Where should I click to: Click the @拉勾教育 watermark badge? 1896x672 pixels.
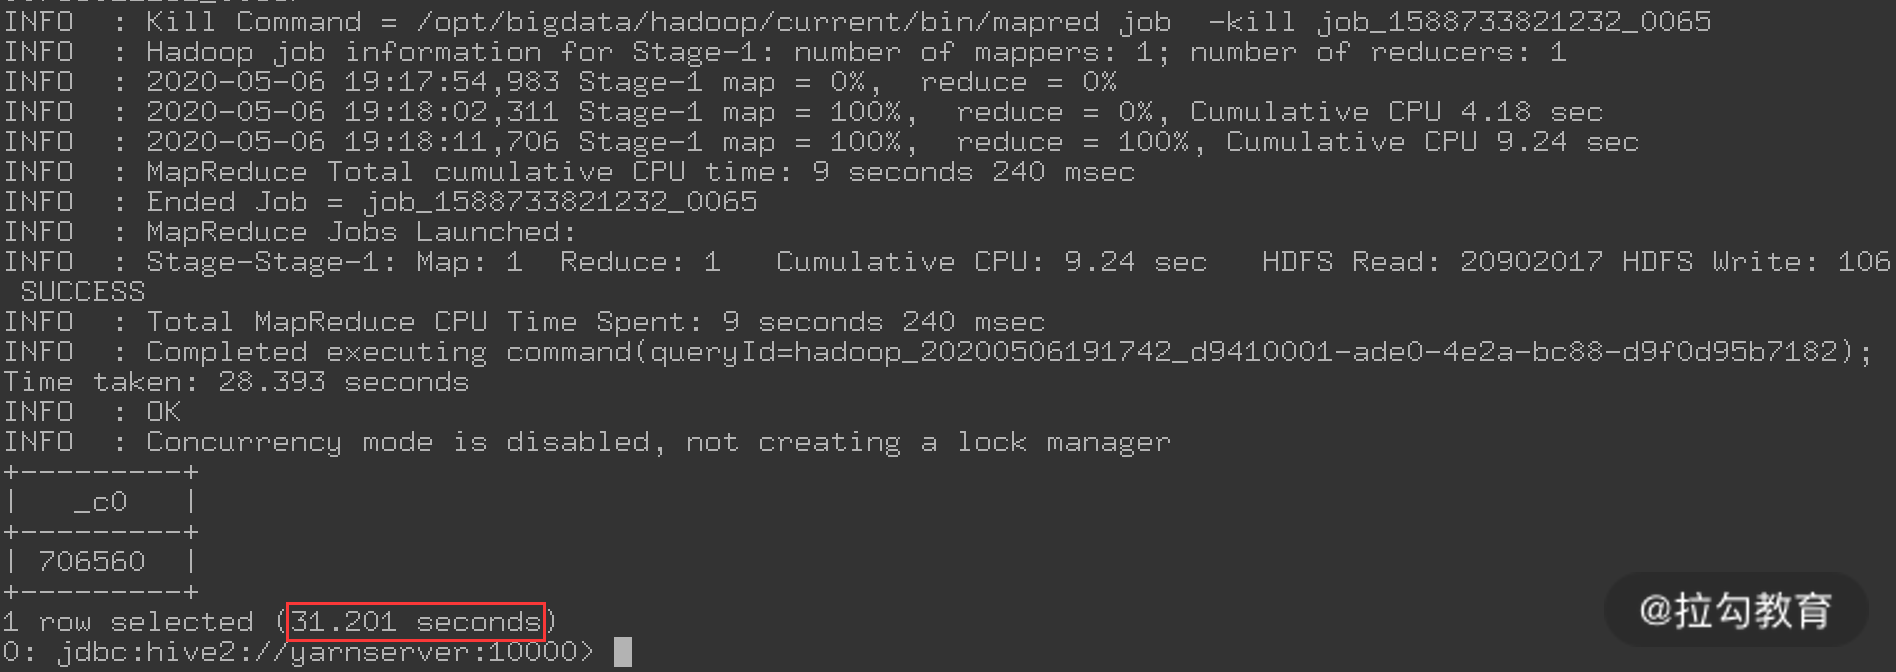1735,610
